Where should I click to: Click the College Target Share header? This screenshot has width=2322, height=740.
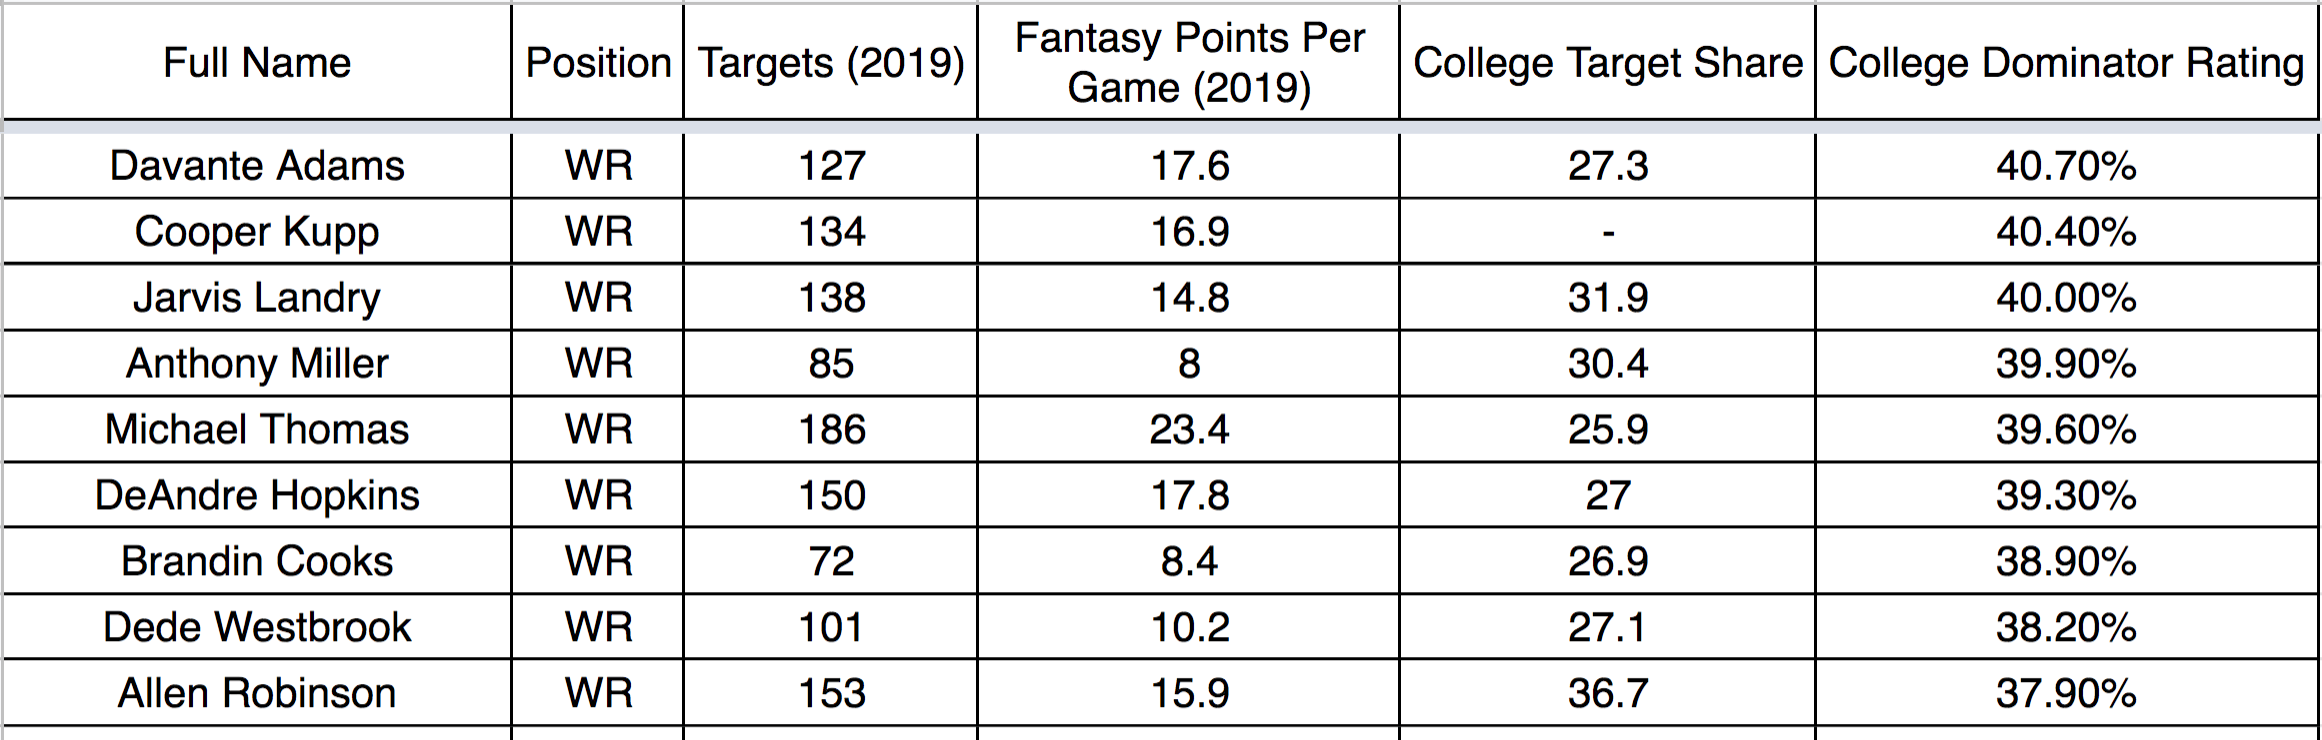point(1607,63)
